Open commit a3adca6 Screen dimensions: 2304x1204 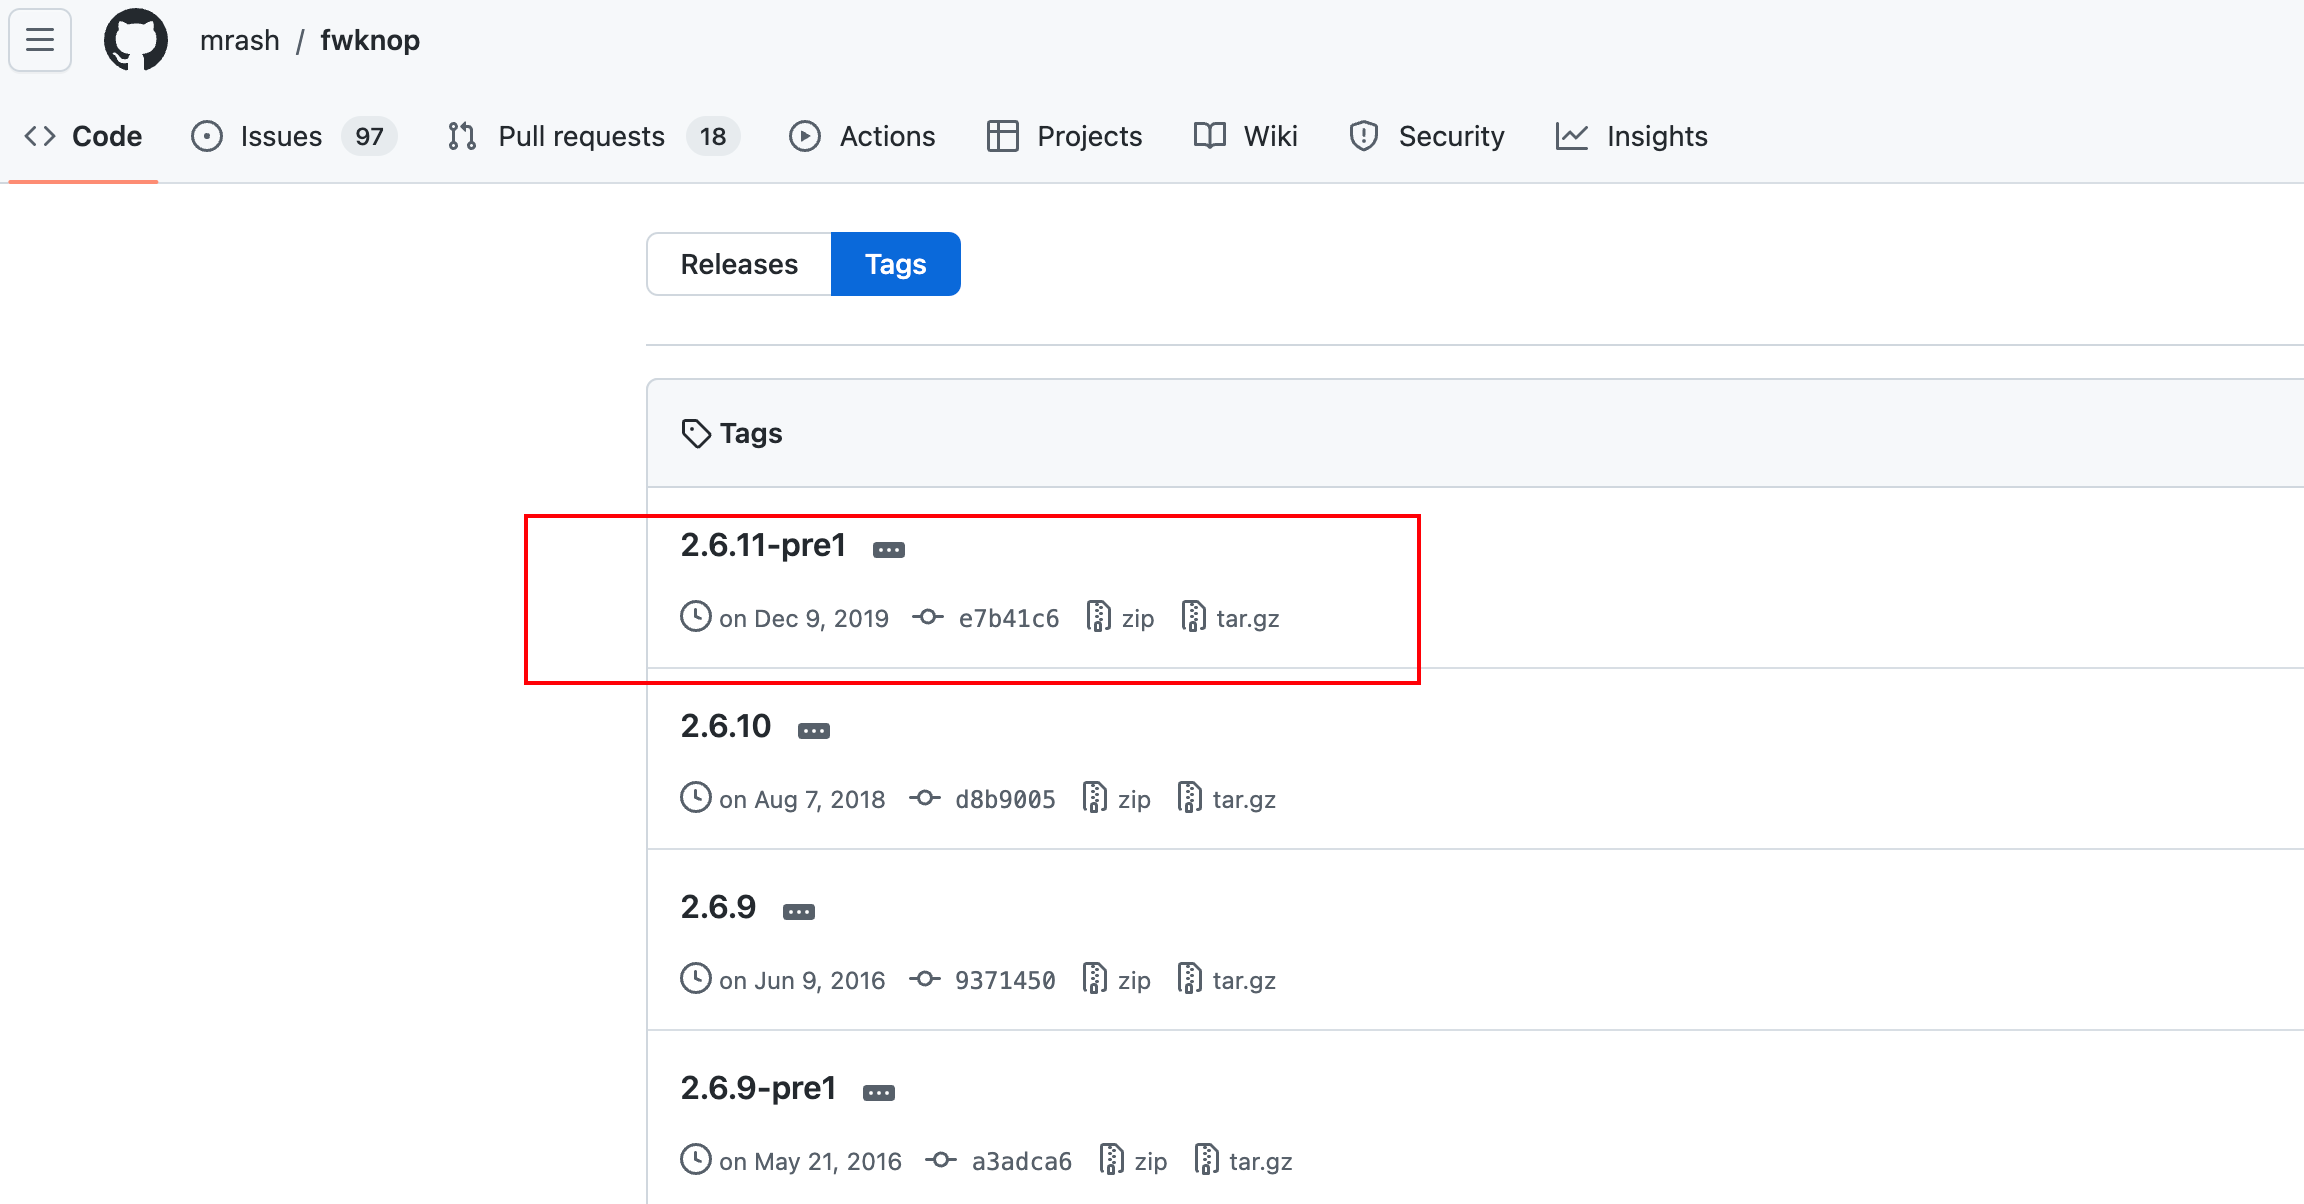1020,1161
